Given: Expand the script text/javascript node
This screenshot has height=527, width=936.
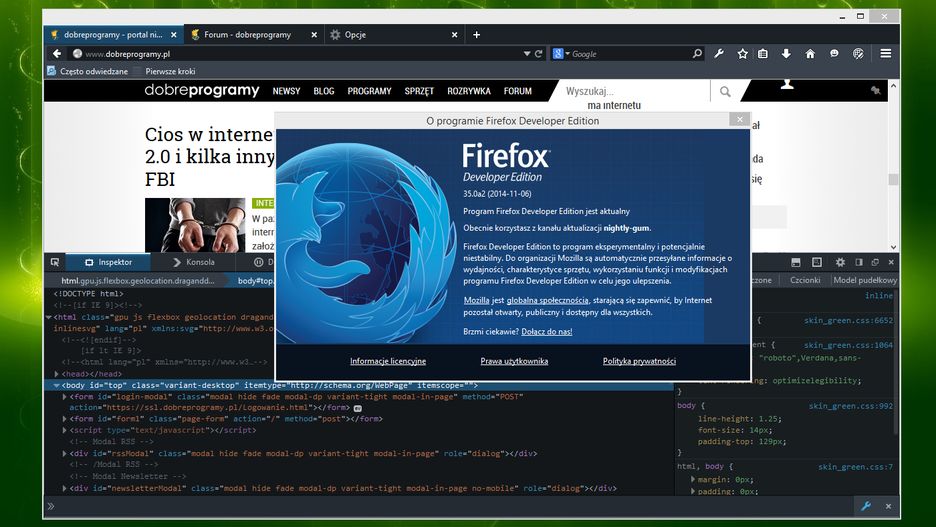Looking at the screenshot, I should pyautogui.click(x=64, y=430).
